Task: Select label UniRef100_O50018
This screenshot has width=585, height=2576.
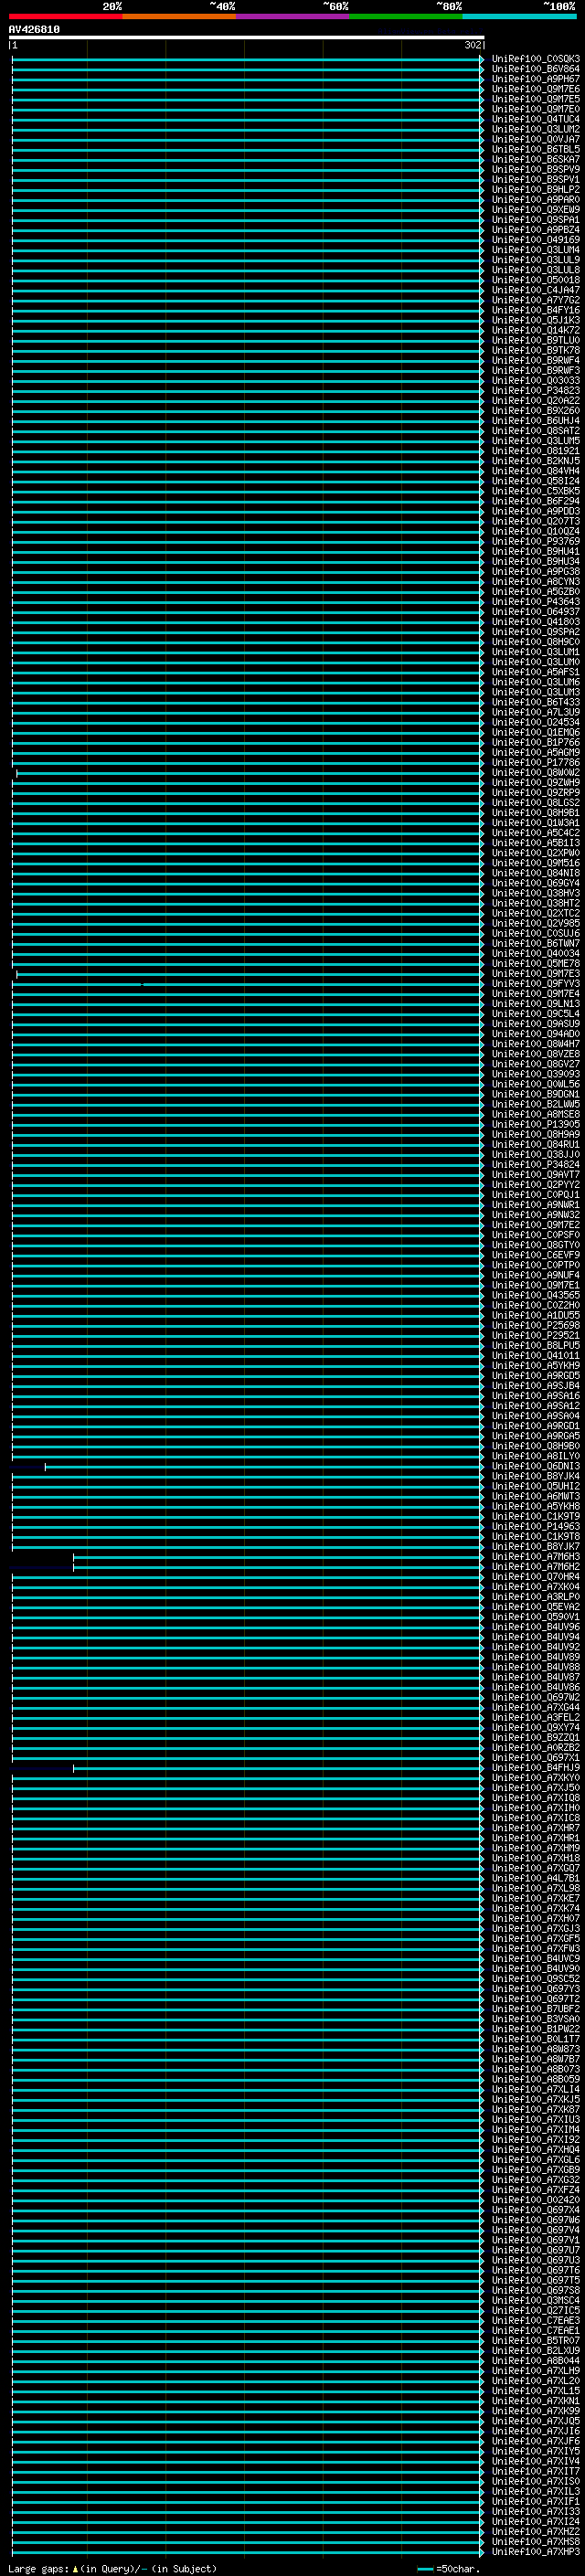Action: pyautogui.click(x=536, y=280)
